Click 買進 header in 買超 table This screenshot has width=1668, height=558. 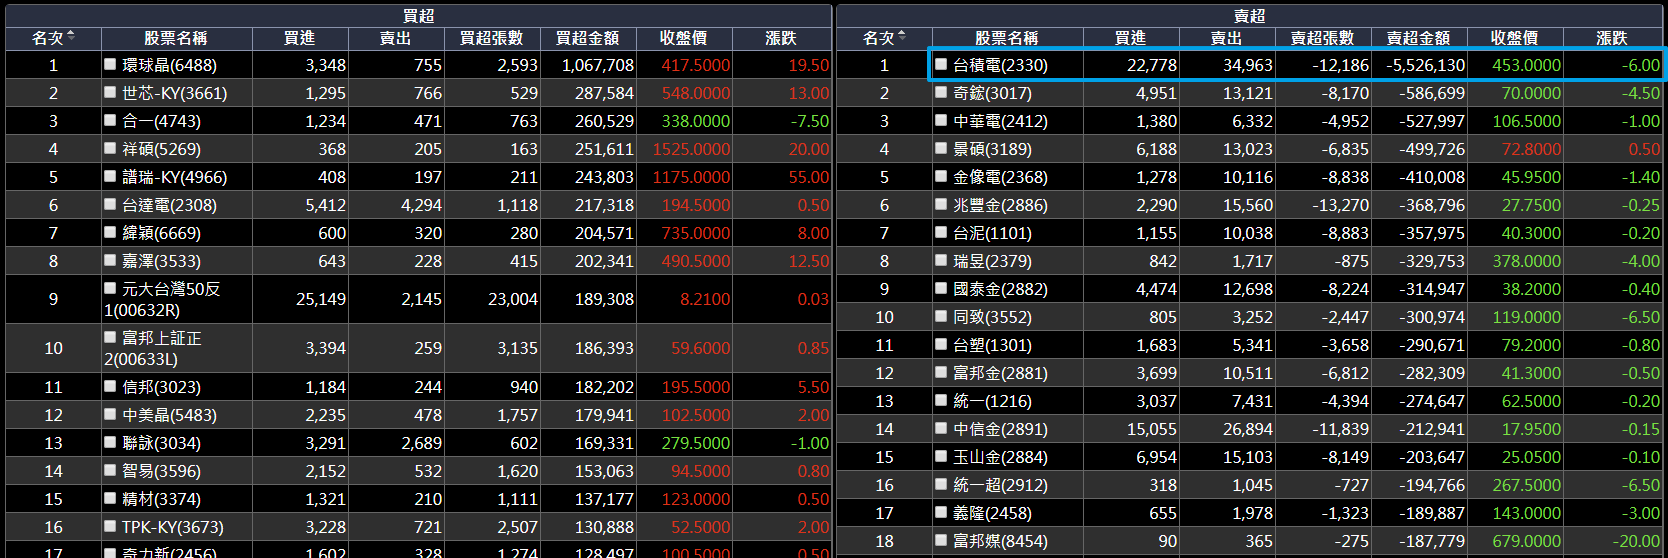pyautogui.click(x=299, y=38)
